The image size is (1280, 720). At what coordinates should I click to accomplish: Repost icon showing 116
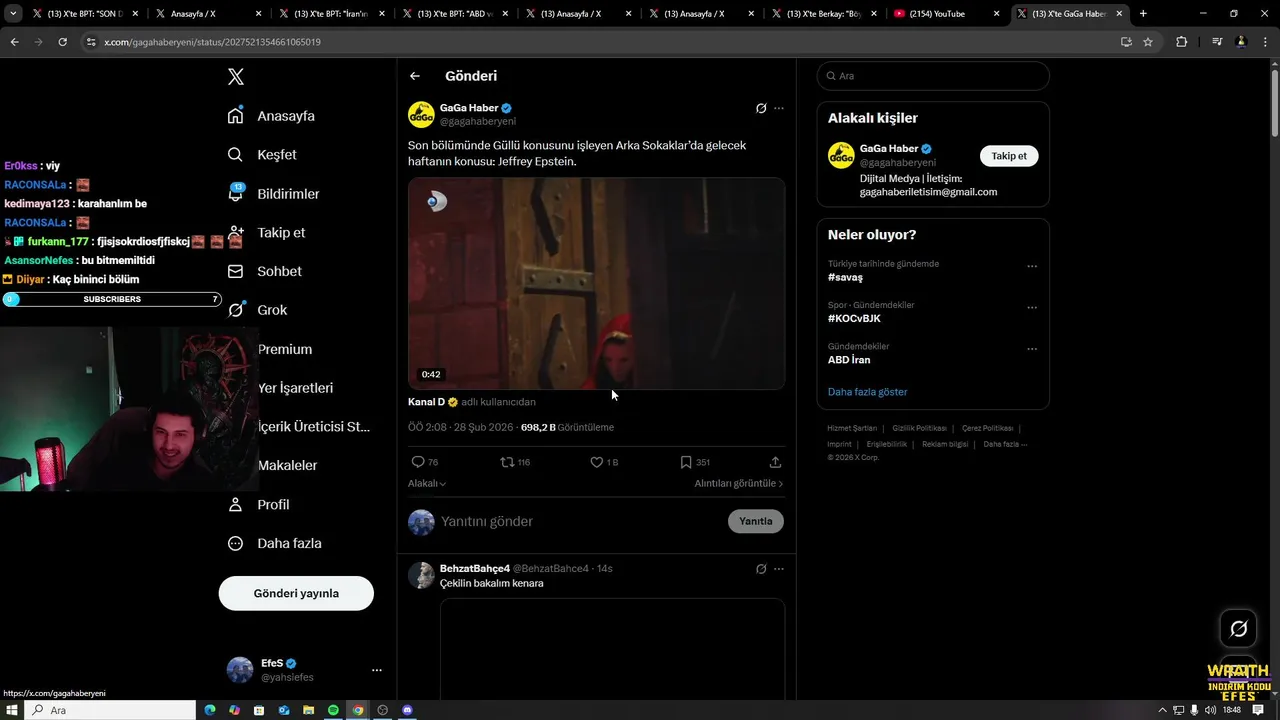pos(507,462)
